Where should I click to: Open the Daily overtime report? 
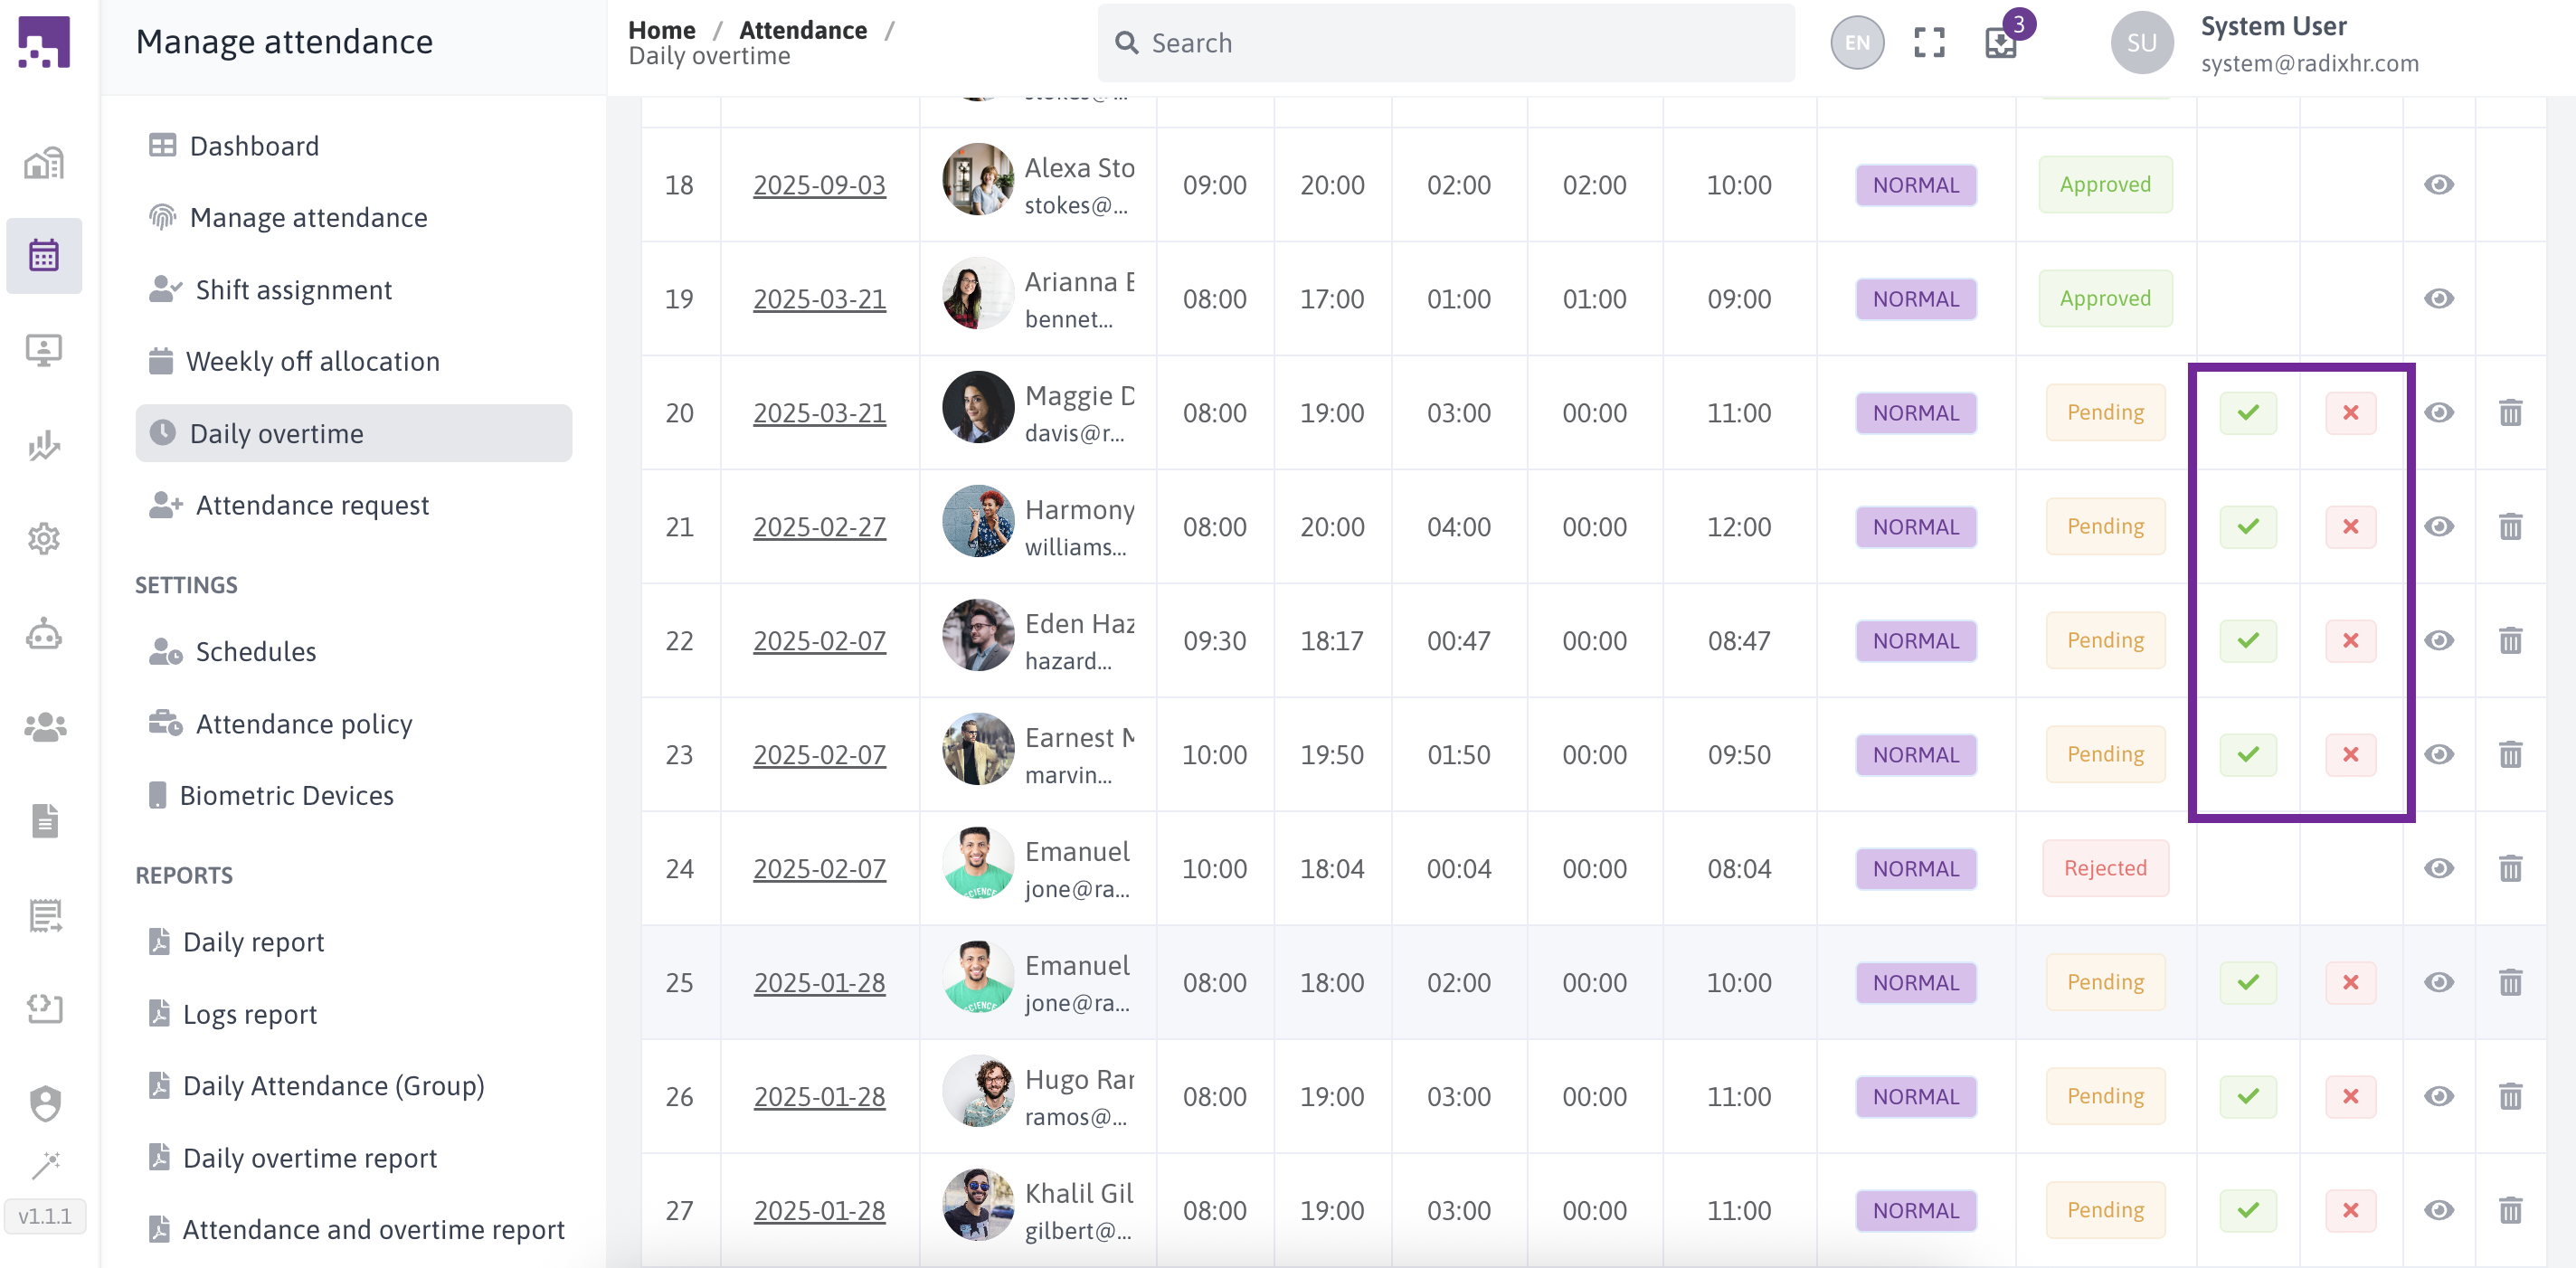(309, 1158)
